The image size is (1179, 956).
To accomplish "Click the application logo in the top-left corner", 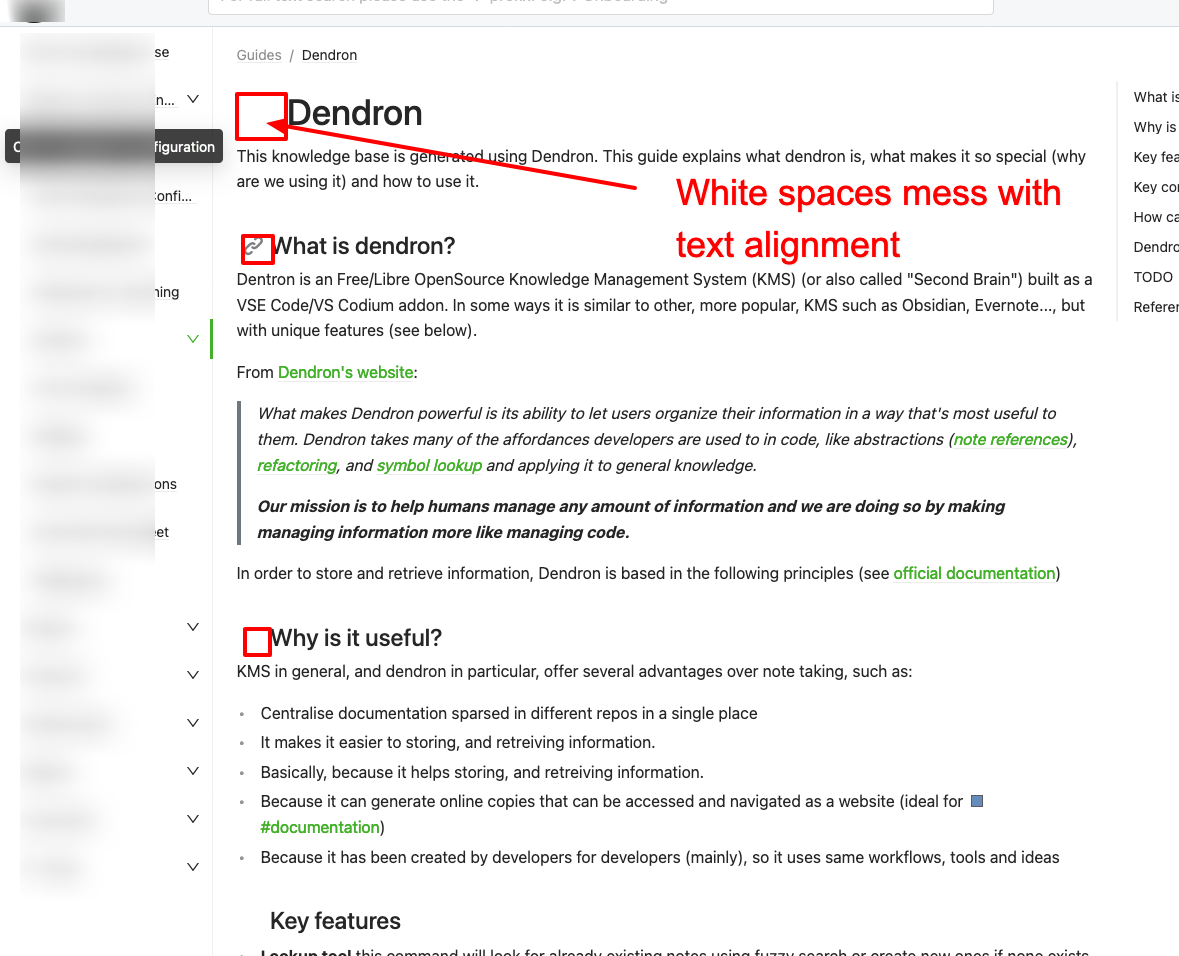I will [37, 10].
